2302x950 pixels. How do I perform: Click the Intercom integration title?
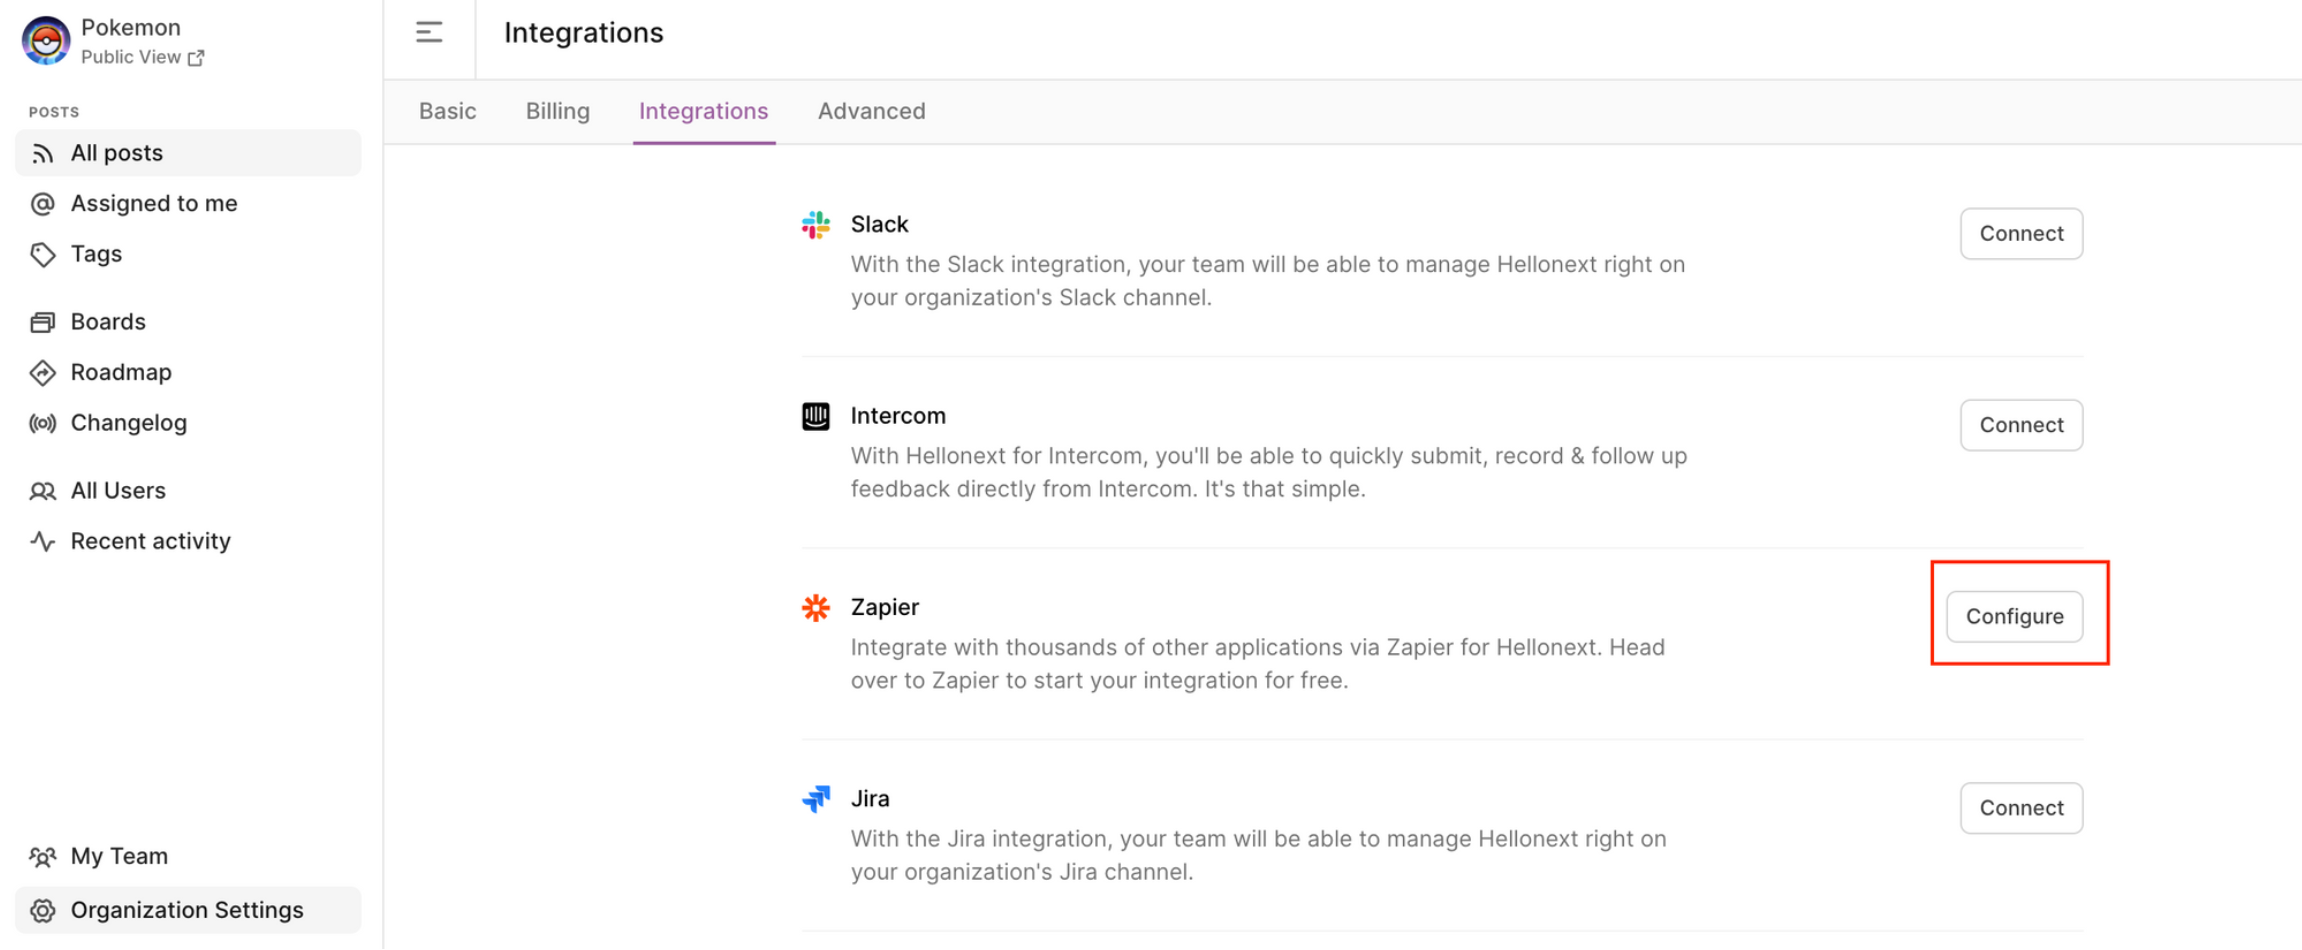(898, 416)
